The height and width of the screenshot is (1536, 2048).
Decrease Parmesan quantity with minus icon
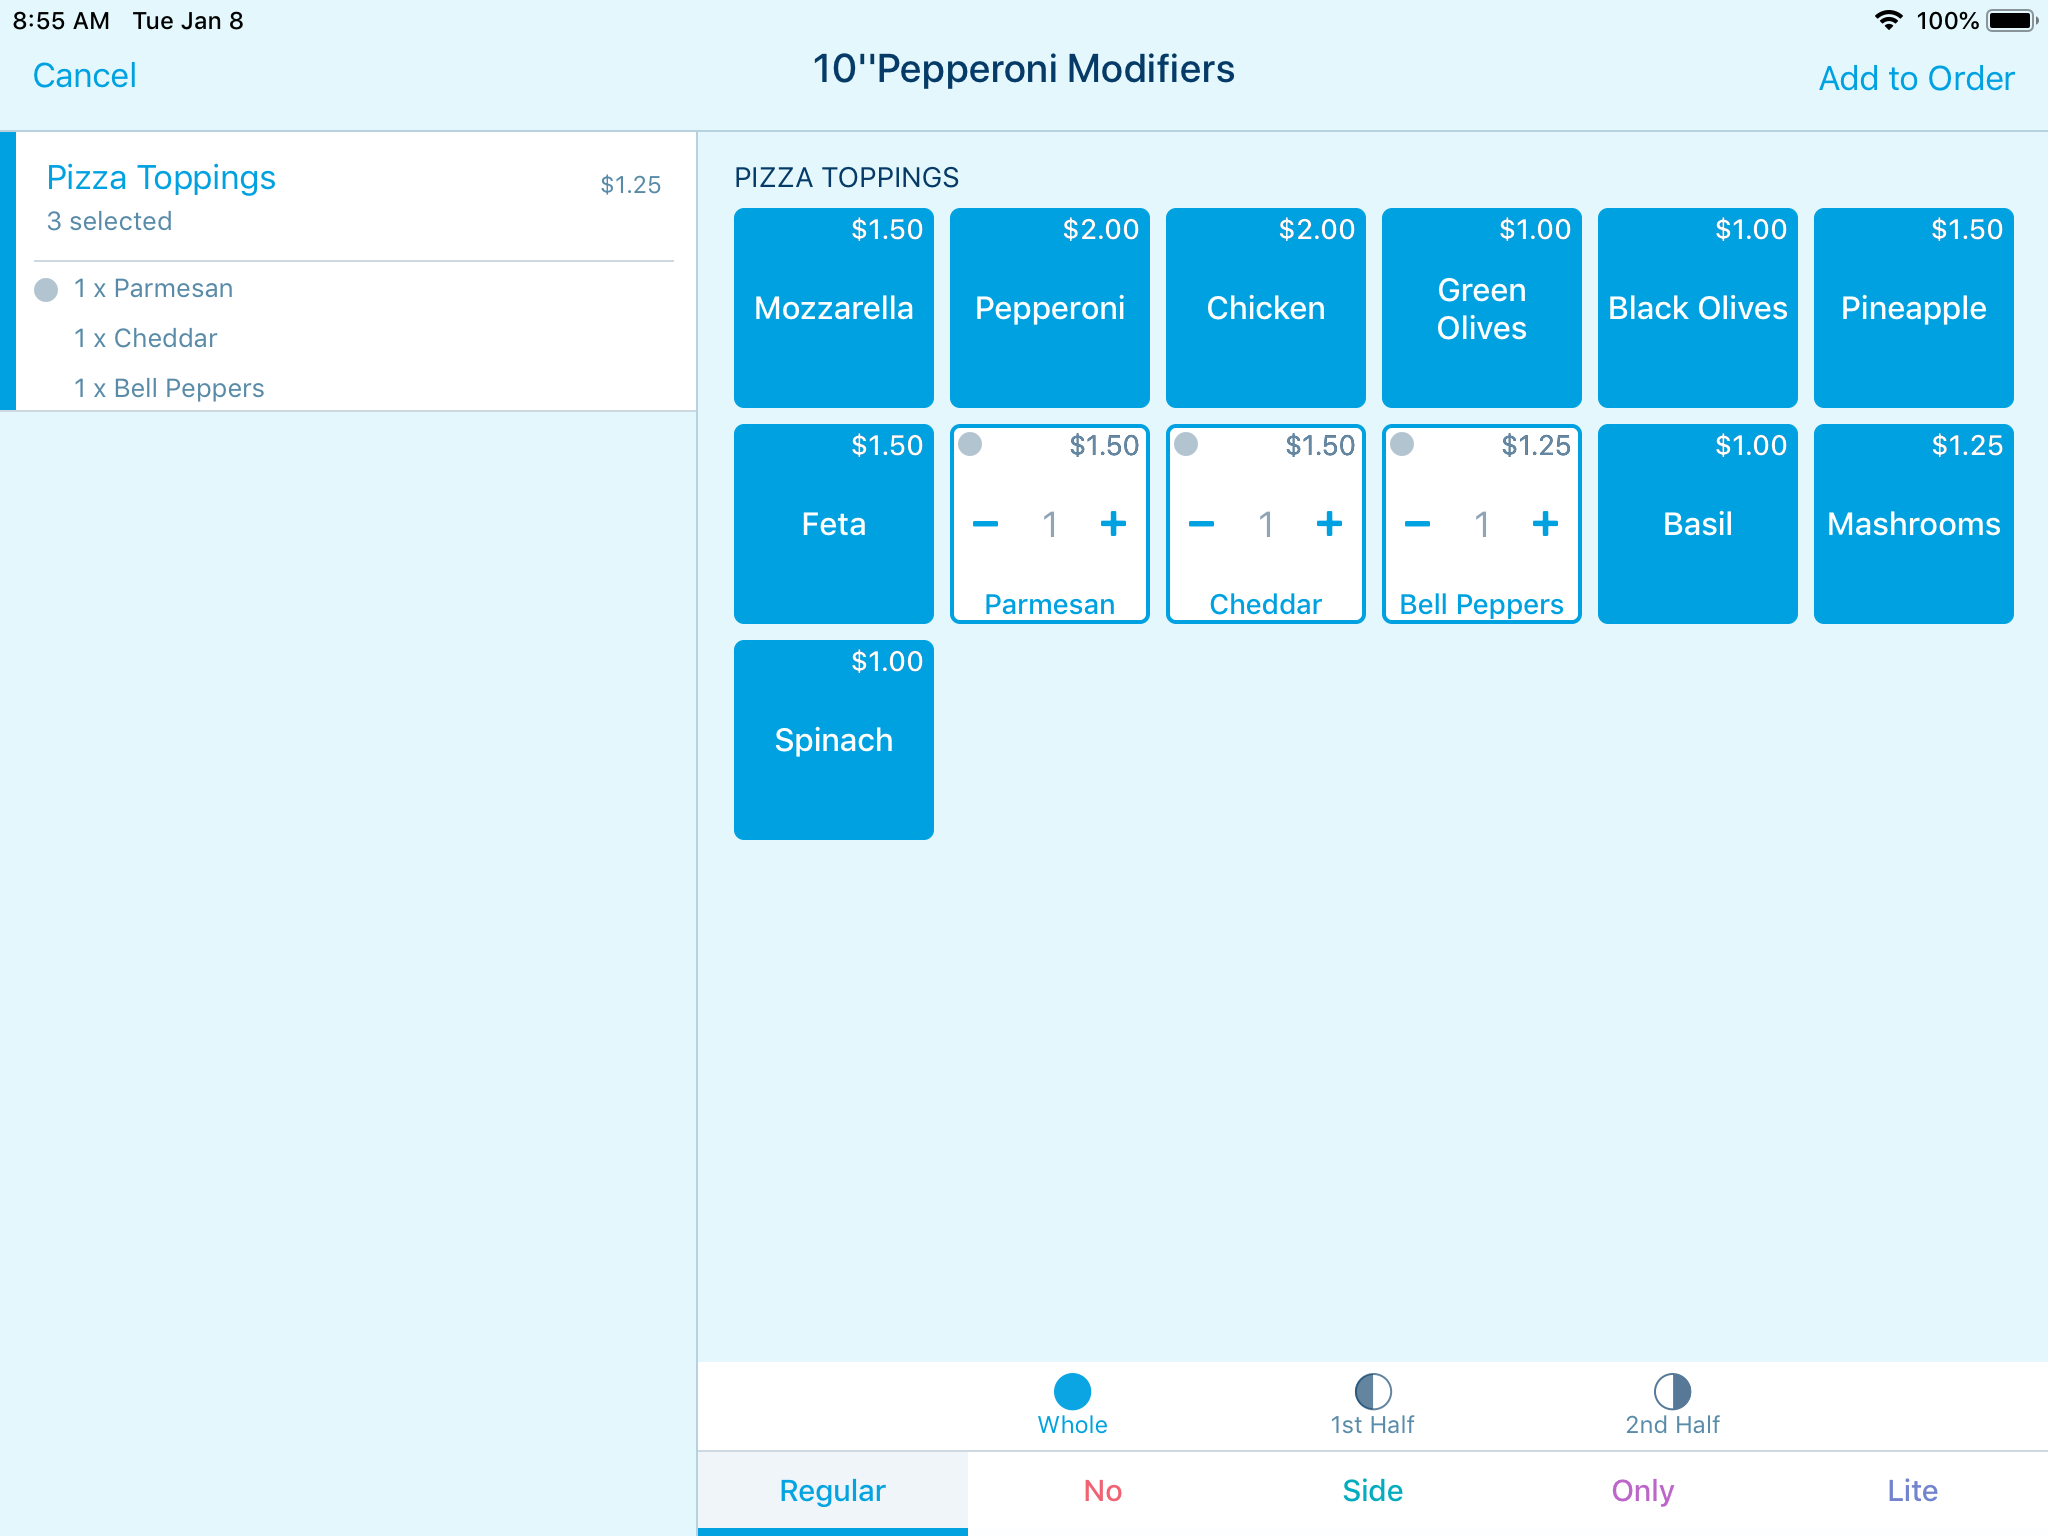985,524
